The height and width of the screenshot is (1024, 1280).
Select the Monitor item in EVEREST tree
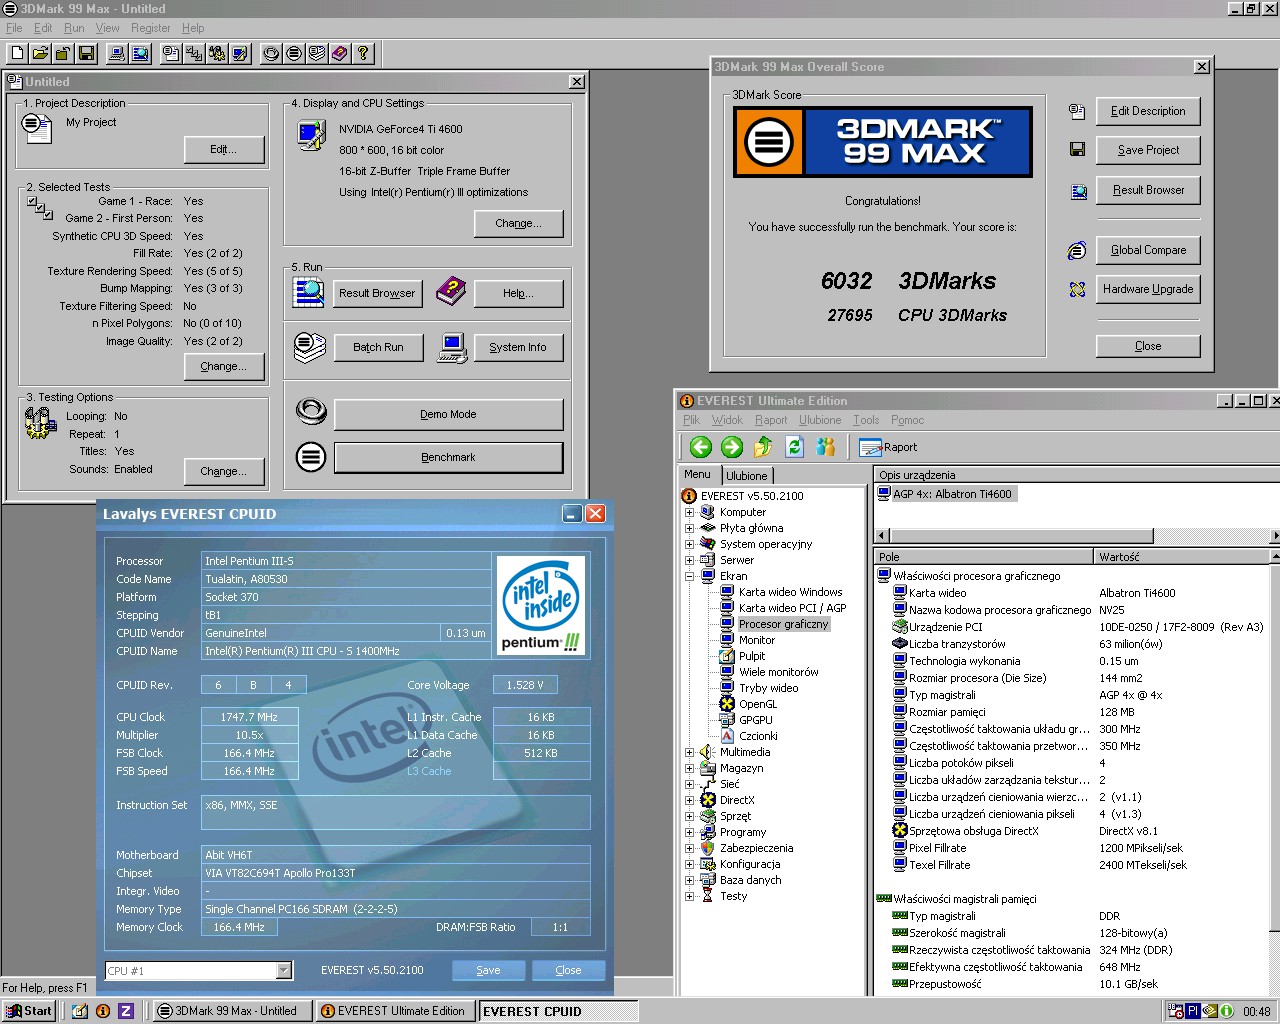pos(756,640)
